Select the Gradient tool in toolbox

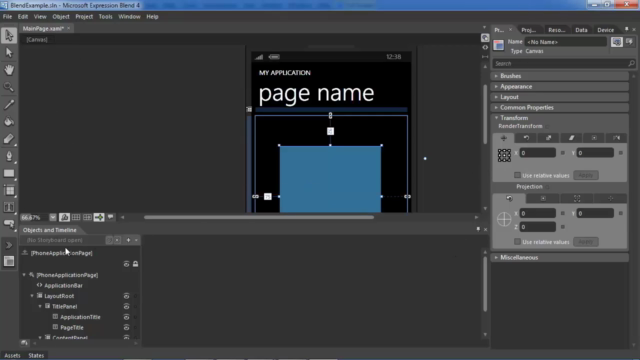click(x=9, y=139)
